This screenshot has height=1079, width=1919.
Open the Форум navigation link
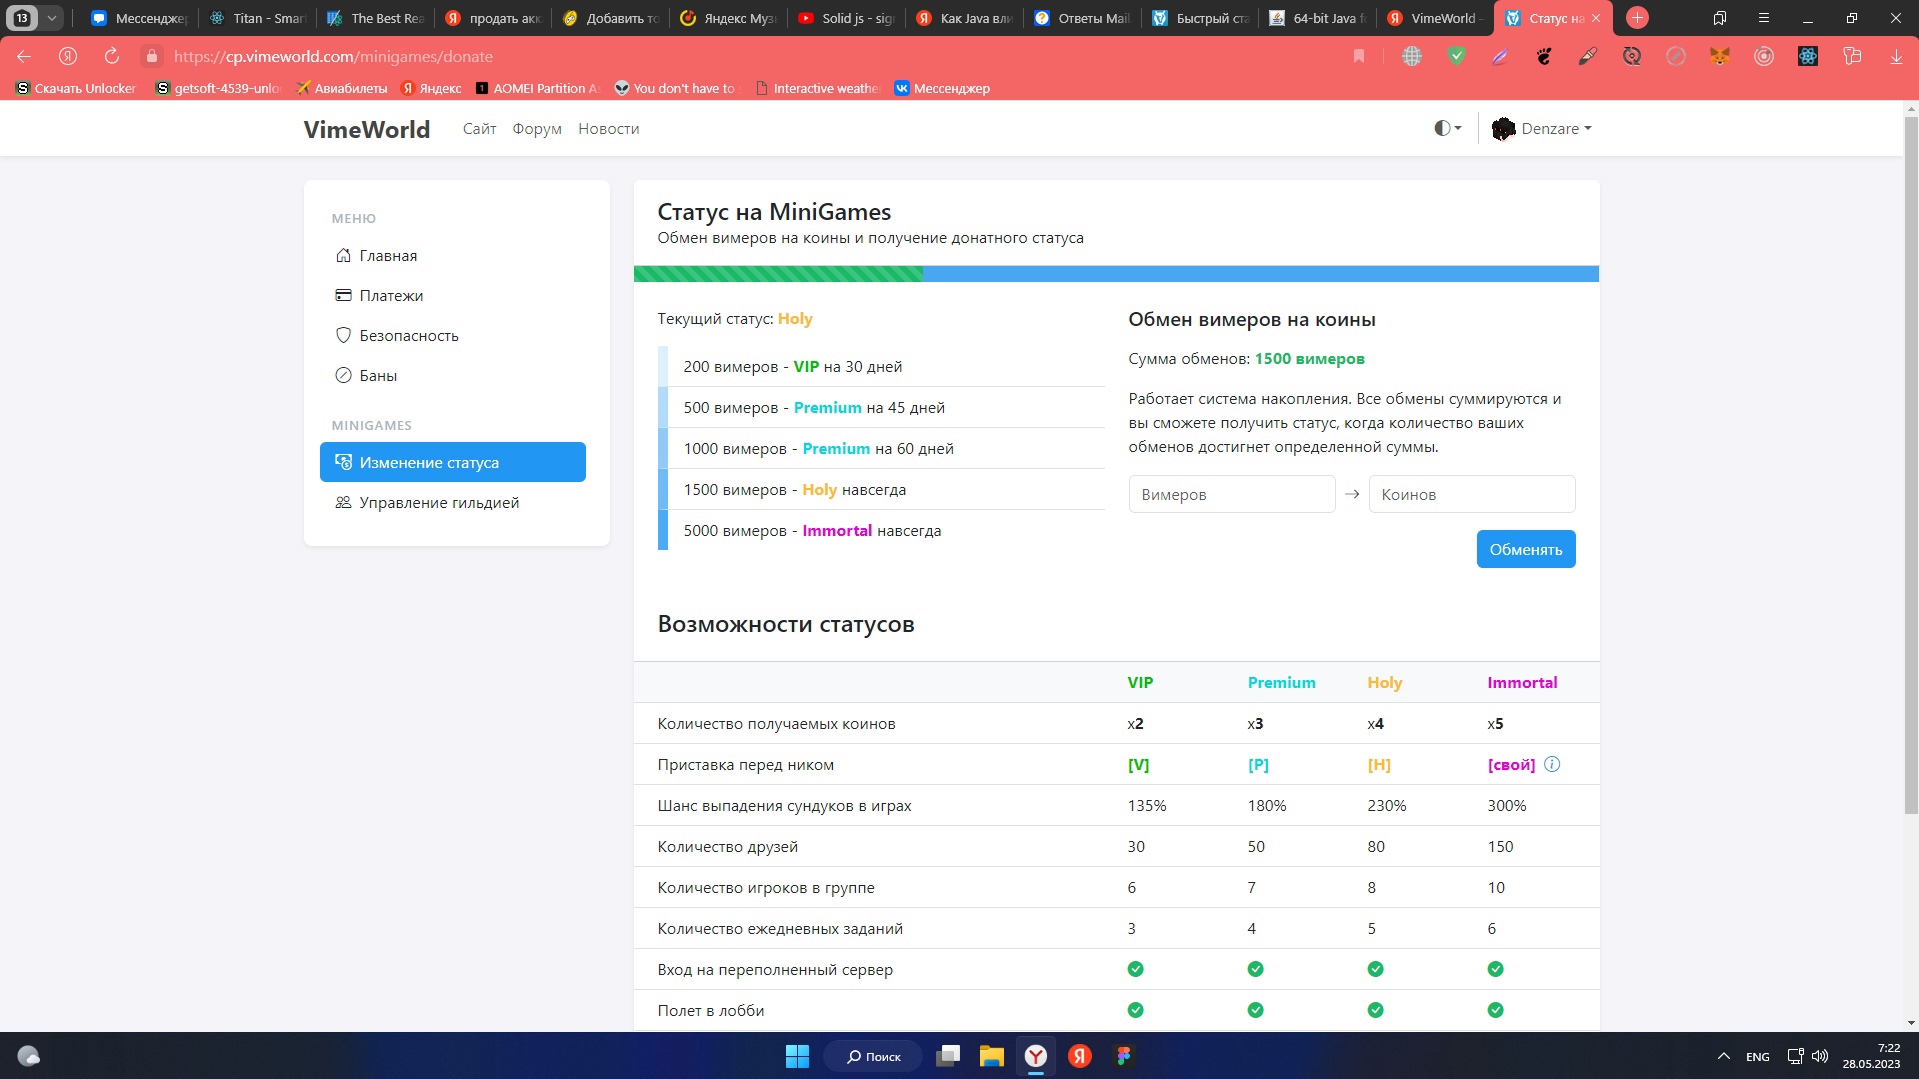pyautogui.click(x=537, y=129)
